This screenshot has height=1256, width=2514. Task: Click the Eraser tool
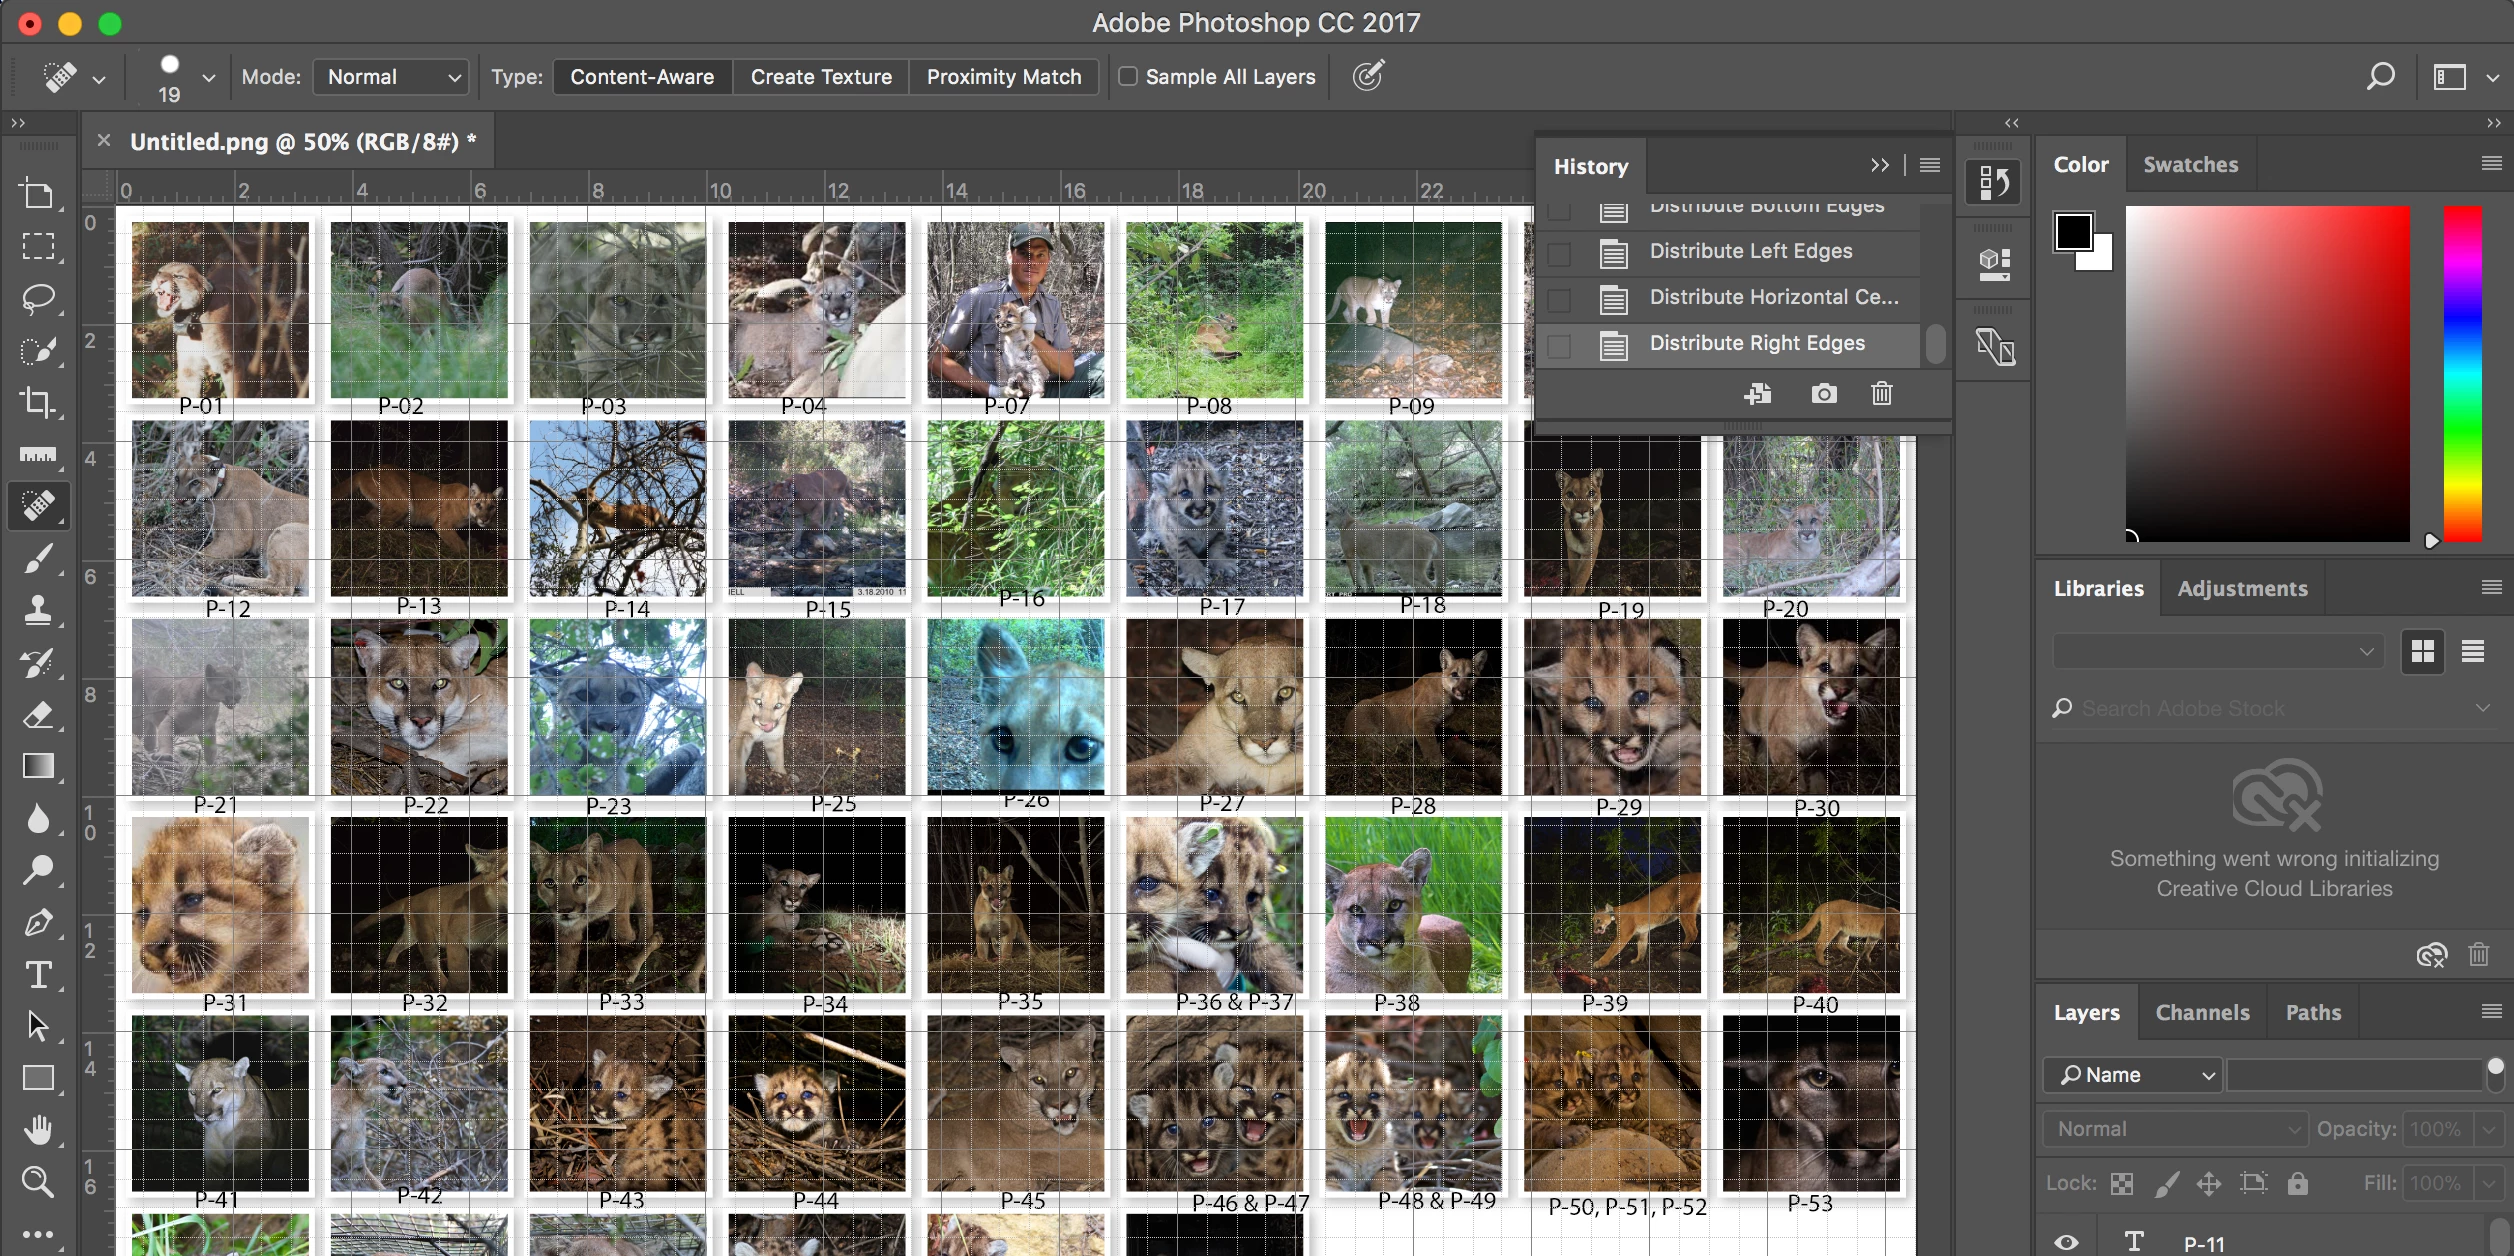tap(38, 714)
